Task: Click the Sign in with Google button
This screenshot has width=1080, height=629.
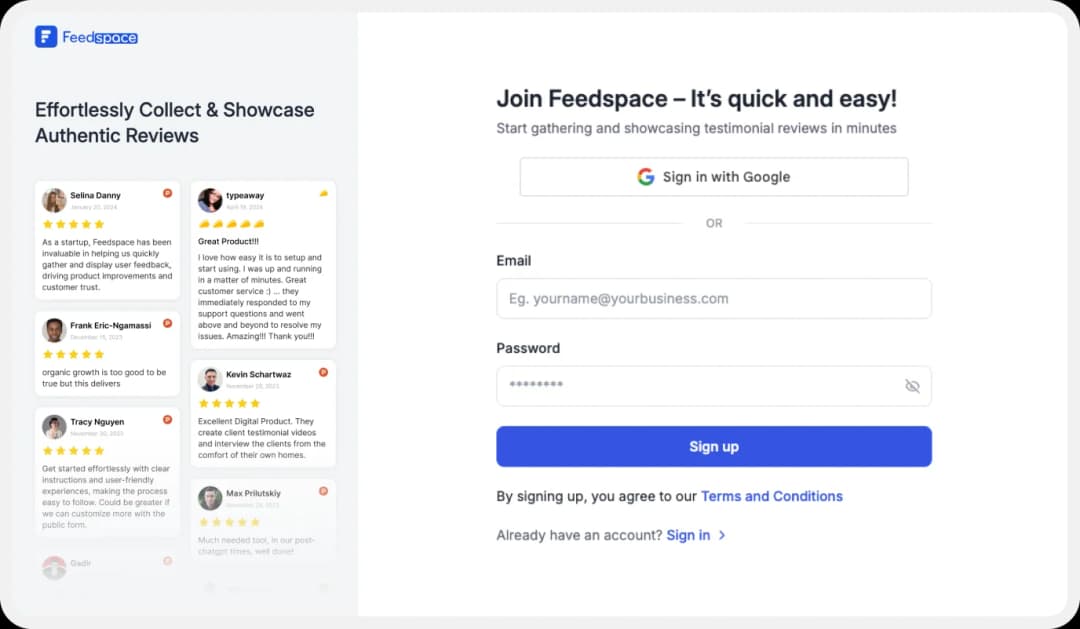Action: (713, 176)
